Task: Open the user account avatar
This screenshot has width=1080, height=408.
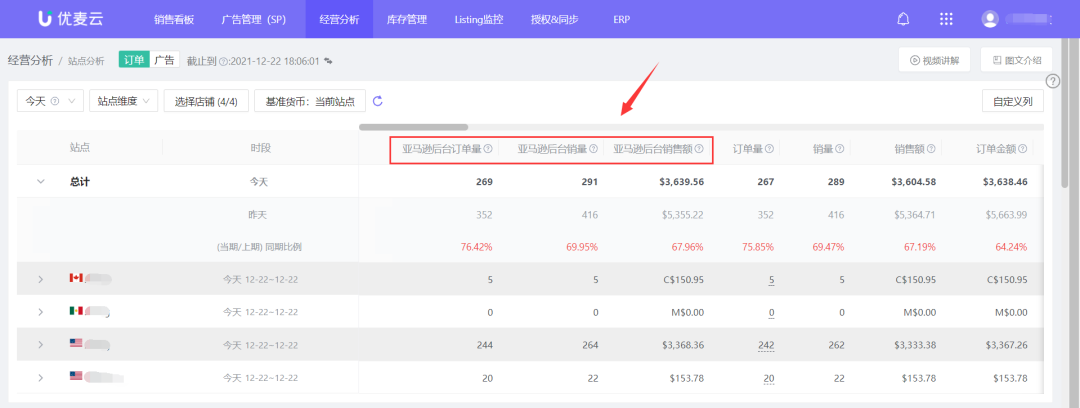Action: pyautogui.click(x=990, y=19)
